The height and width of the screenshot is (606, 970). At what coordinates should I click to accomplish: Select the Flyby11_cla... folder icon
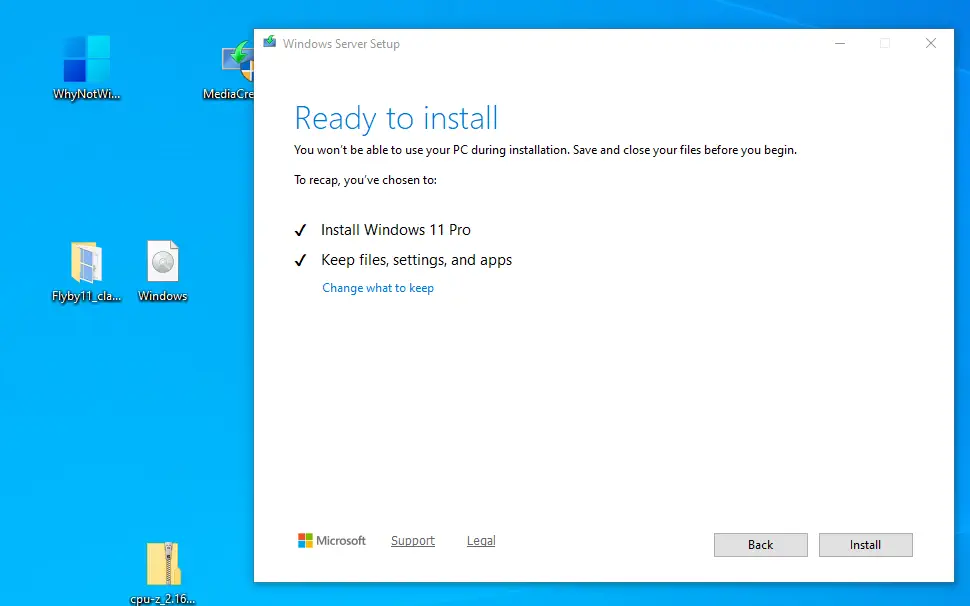87,271
